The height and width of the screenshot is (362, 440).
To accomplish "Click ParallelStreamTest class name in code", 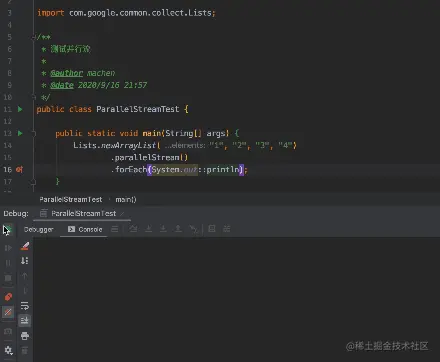I will point(138,109).
